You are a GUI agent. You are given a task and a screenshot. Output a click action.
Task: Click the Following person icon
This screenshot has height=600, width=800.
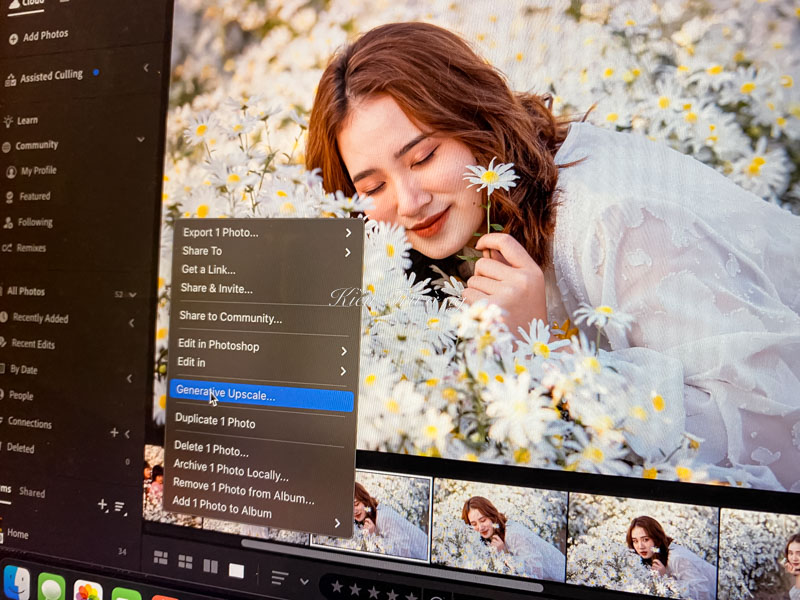pyautogui.click(x=8, y=223)
